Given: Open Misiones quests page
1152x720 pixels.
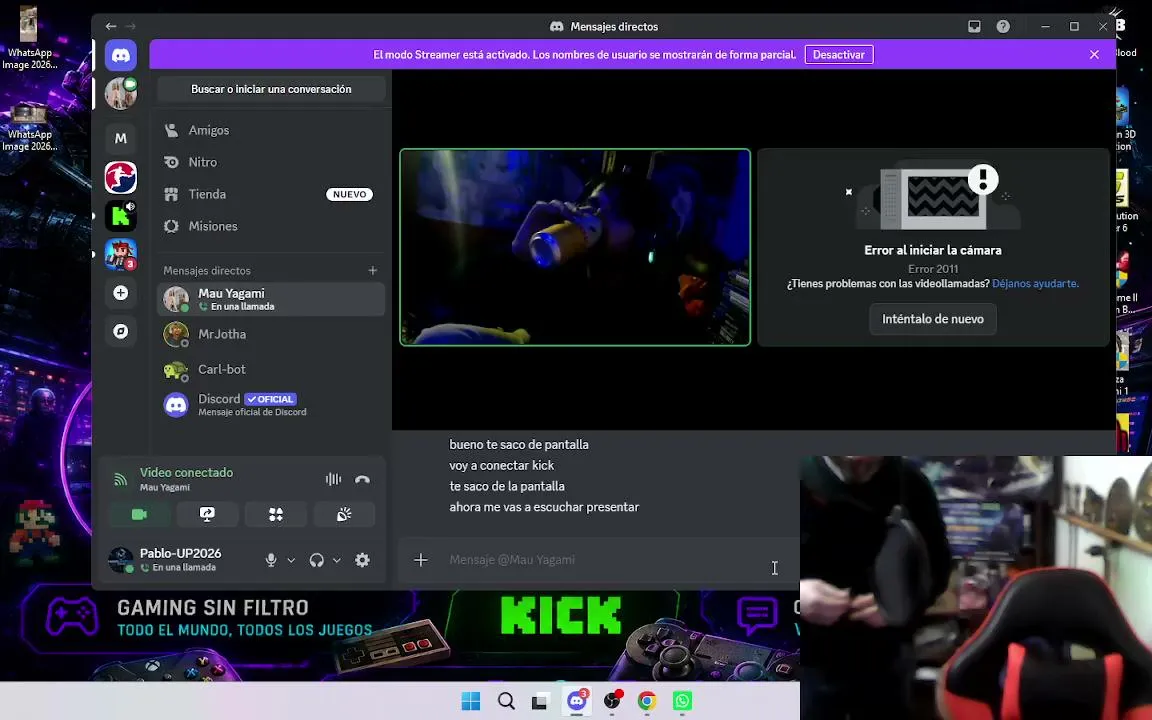Looking at the screenshot, I should tap(270, 226).
